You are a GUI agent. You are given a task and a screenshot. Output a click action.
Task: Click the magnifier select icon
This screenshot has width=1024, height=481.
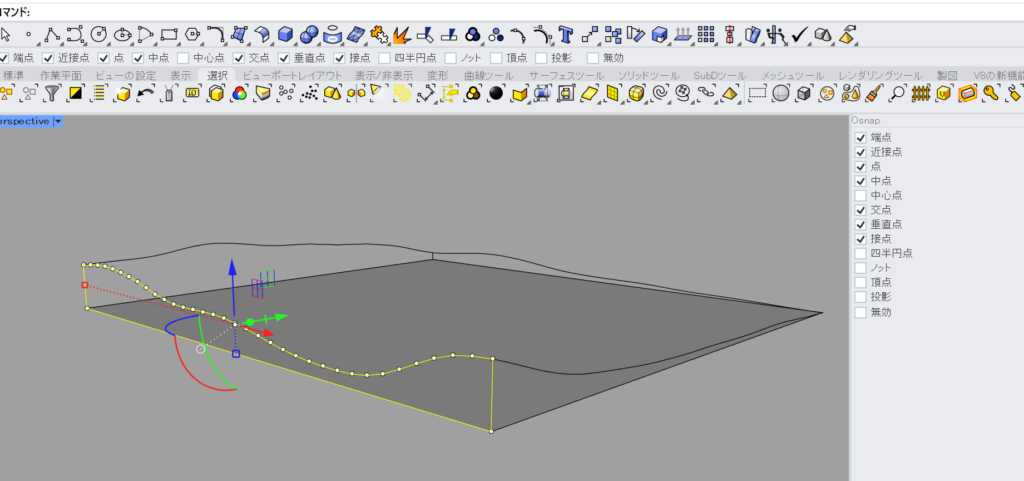click(x=898, y=94)
